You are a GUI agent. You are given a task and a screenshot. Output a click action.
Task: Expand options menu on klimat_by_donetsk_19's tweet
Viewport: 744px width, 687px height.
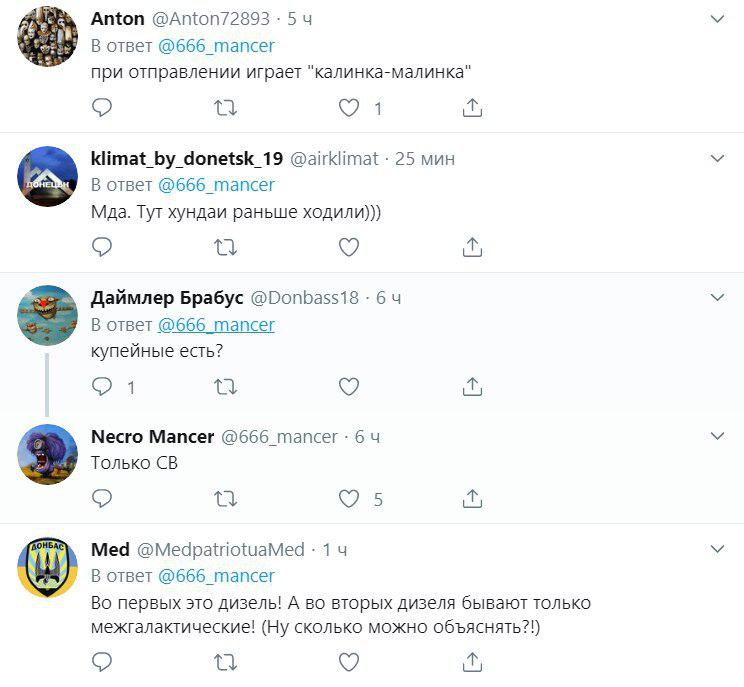717,159
